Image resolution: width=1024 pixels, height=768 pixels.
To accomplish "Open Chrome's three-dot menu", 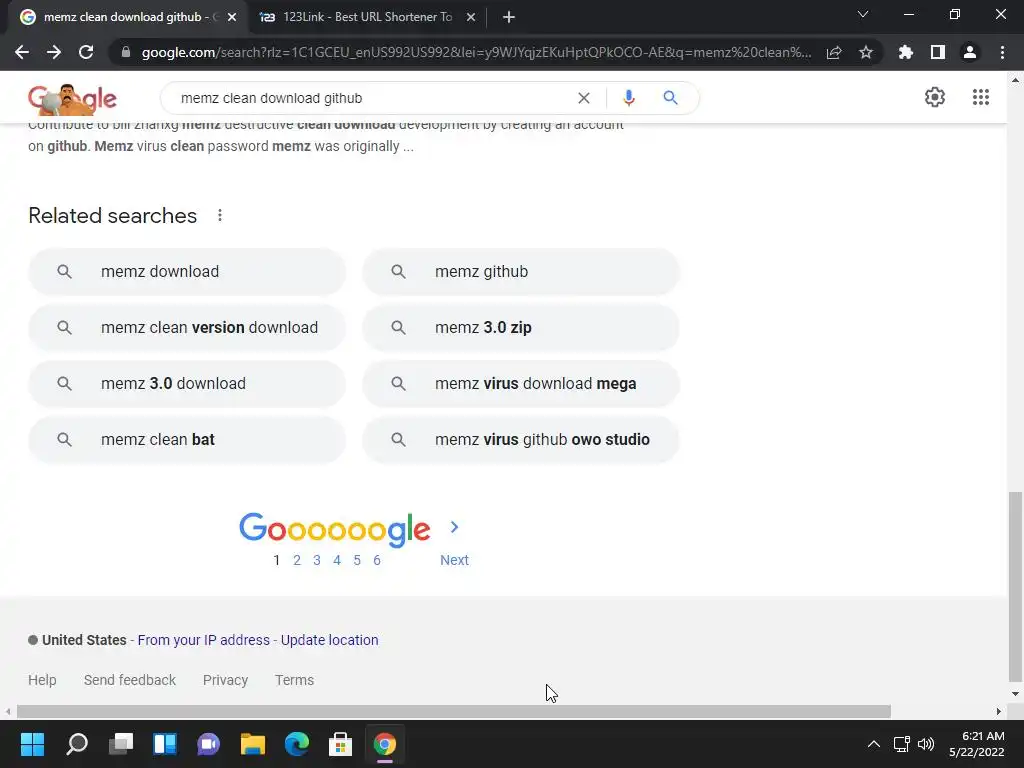I will tap(1002, 52).
